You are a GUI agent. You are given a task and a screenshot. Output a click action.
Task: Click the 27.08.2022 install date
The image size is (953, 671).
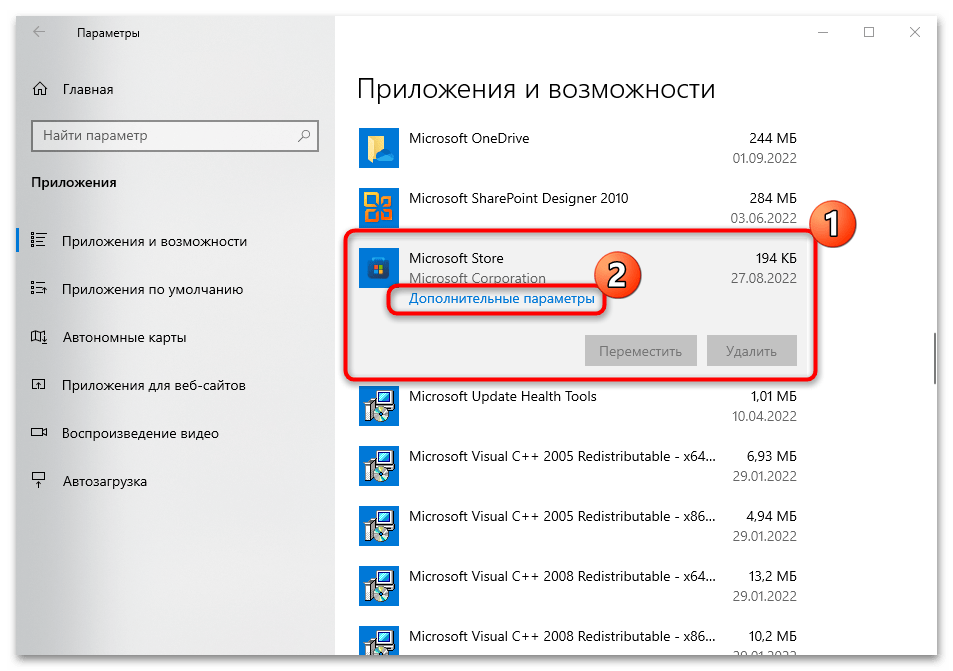point(763,278)
